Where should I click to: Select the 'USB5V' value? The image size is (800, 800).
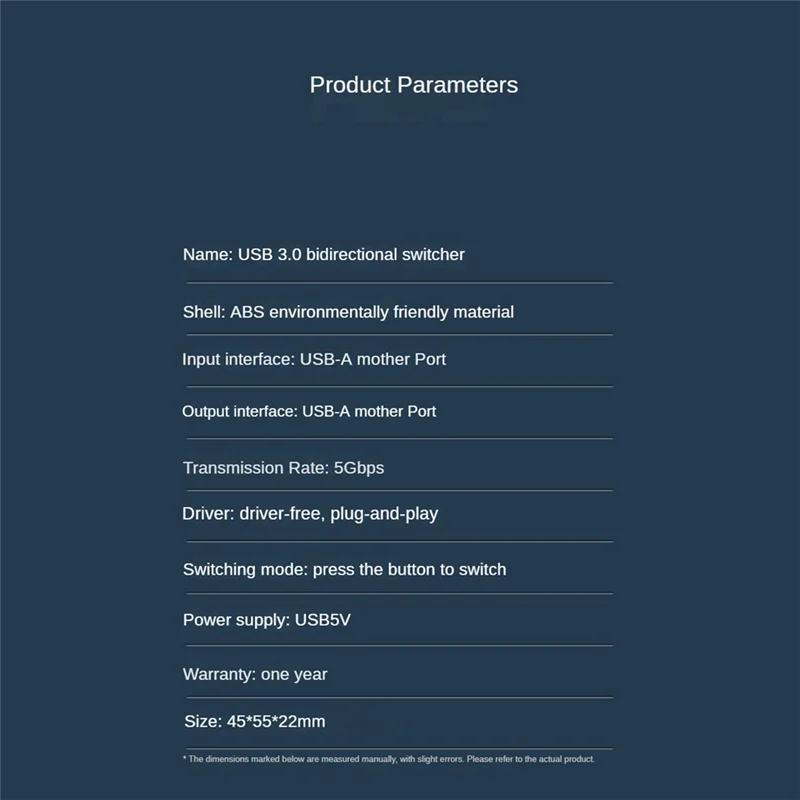[323, 620]
